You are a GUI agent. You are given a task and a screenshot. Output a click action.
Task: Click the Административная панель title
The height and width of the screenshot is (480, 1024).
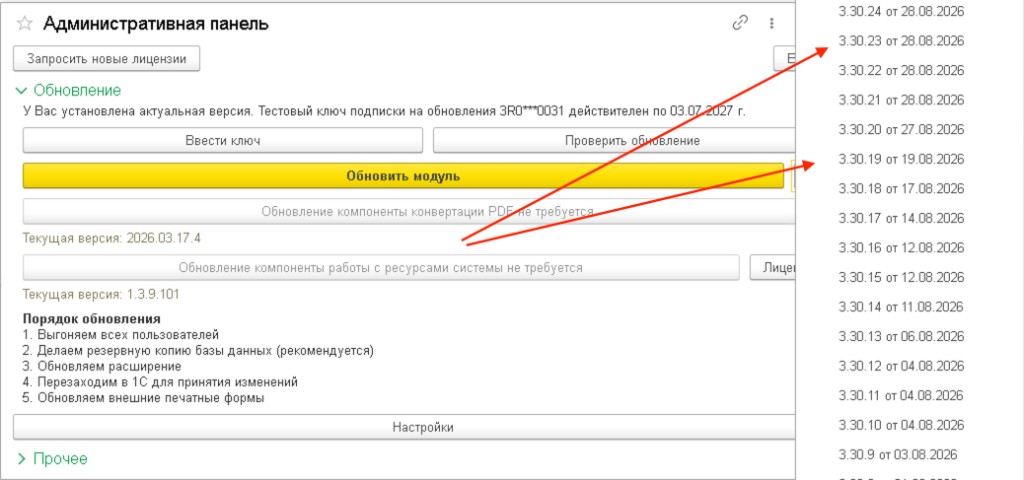[x=156, y=24]
